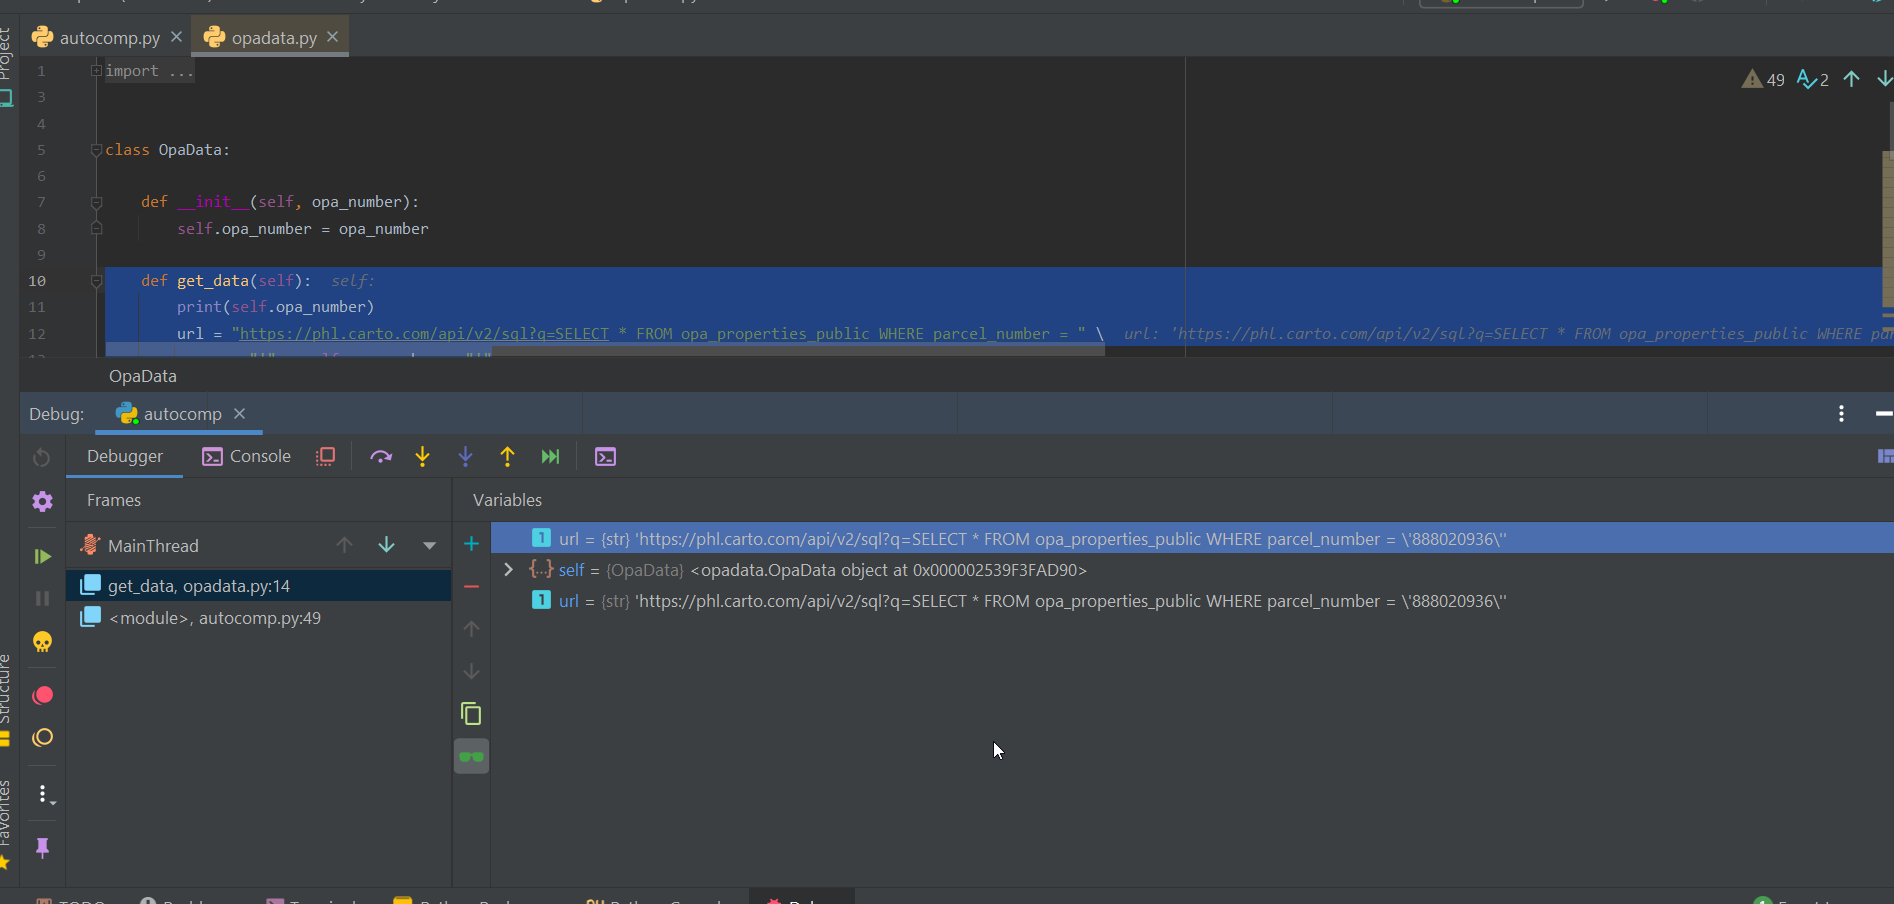This screenshot has width=1894, height=904.
Task: Click Show Execution Point icon
Action: [326, 456]
